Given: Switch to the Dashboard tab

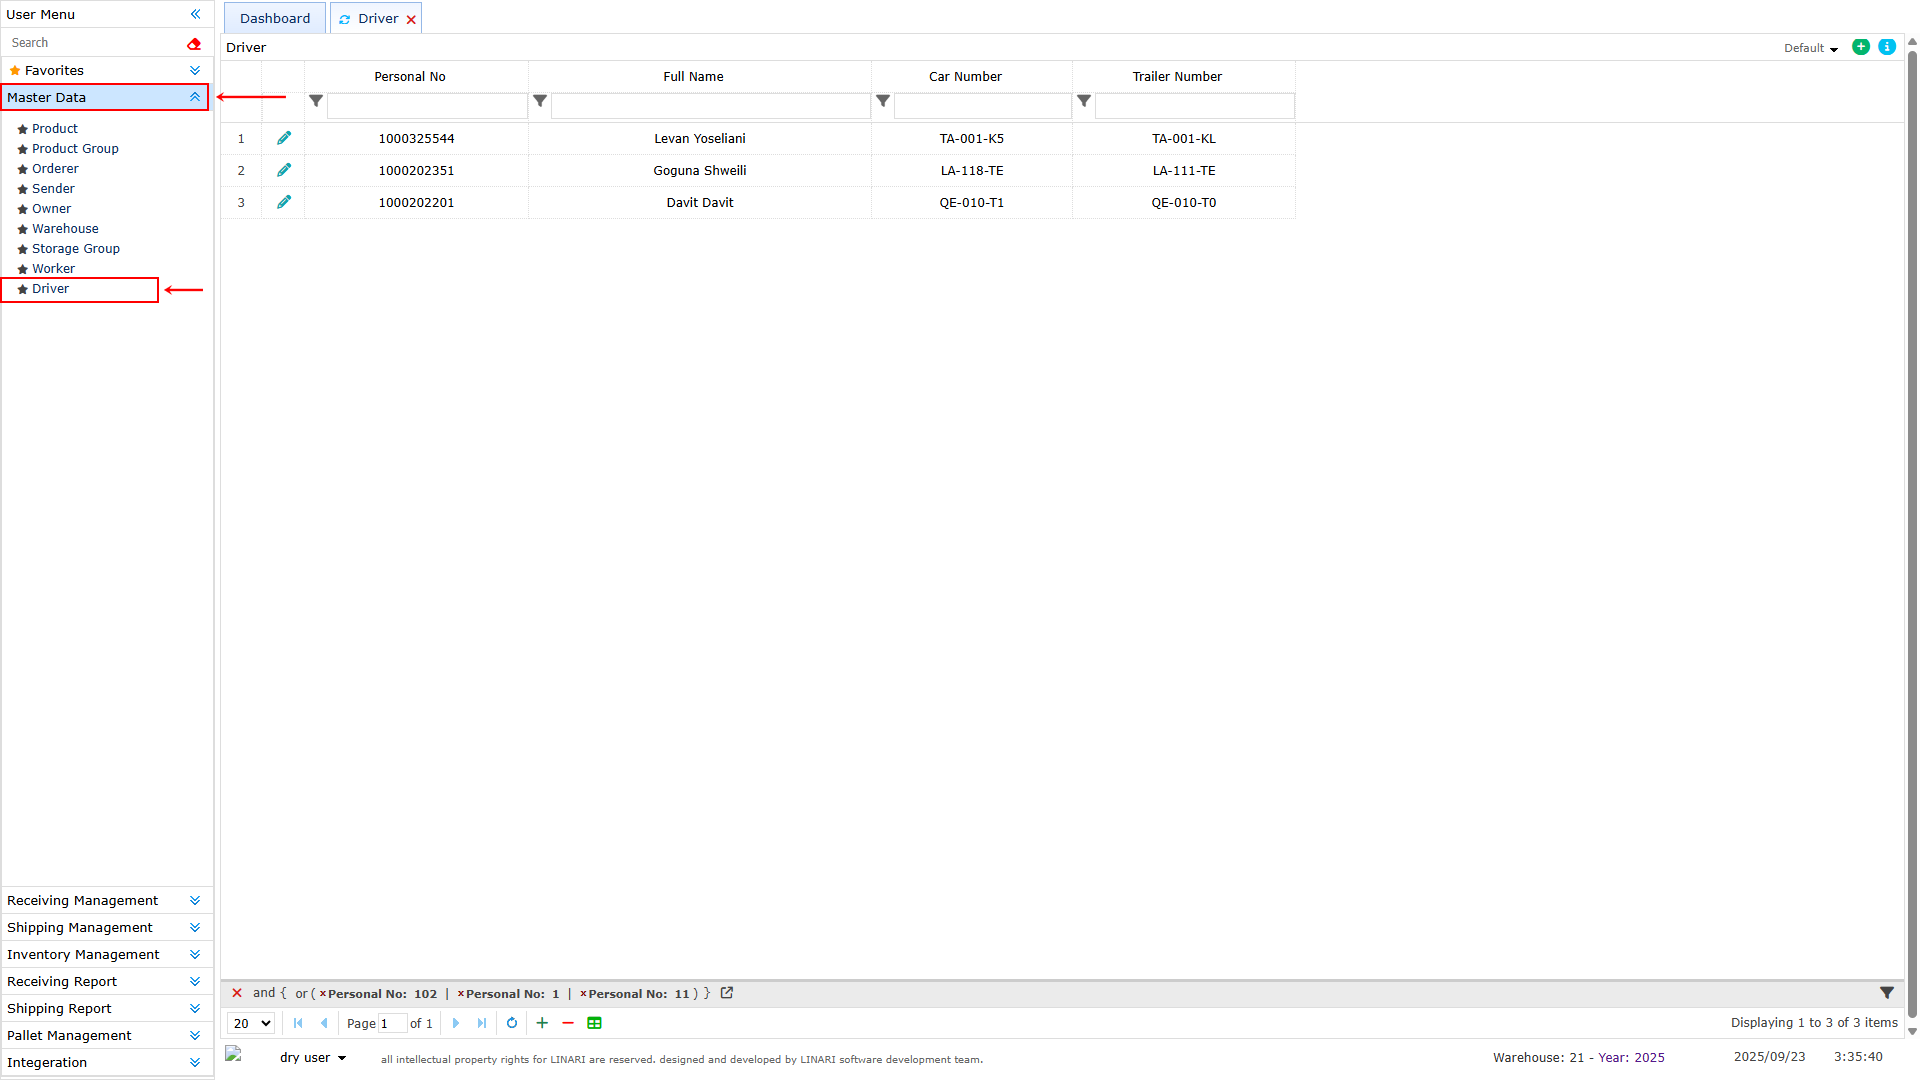Looking at the screenshot, I should (x=275, y=18).
